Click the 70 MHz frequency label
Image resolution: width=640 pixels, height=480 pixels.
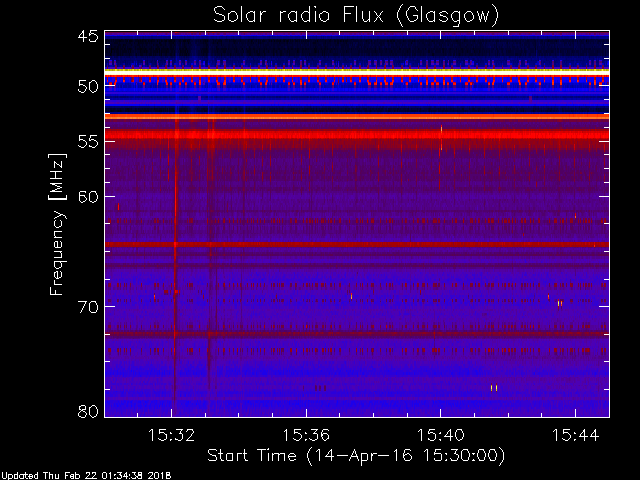[x=88, y=307]
